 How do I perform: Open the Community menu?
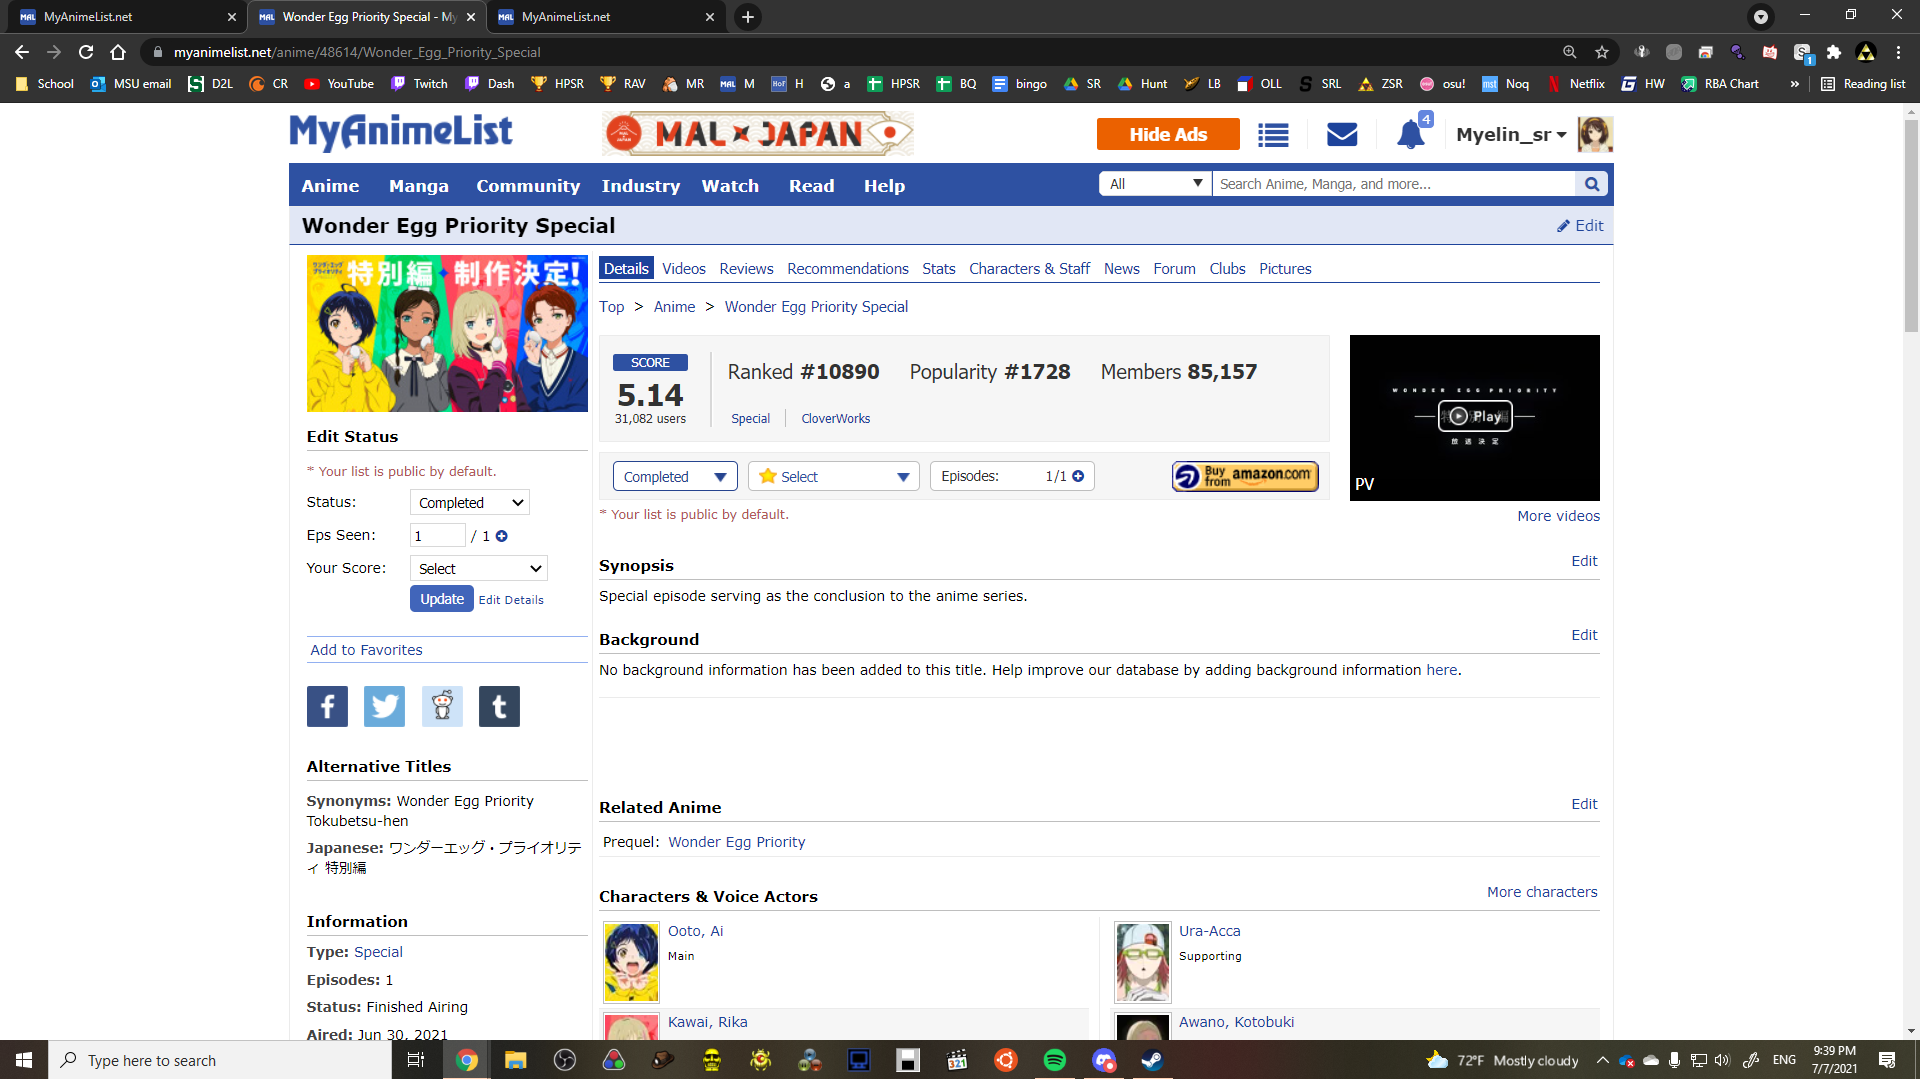coord(528,186)
